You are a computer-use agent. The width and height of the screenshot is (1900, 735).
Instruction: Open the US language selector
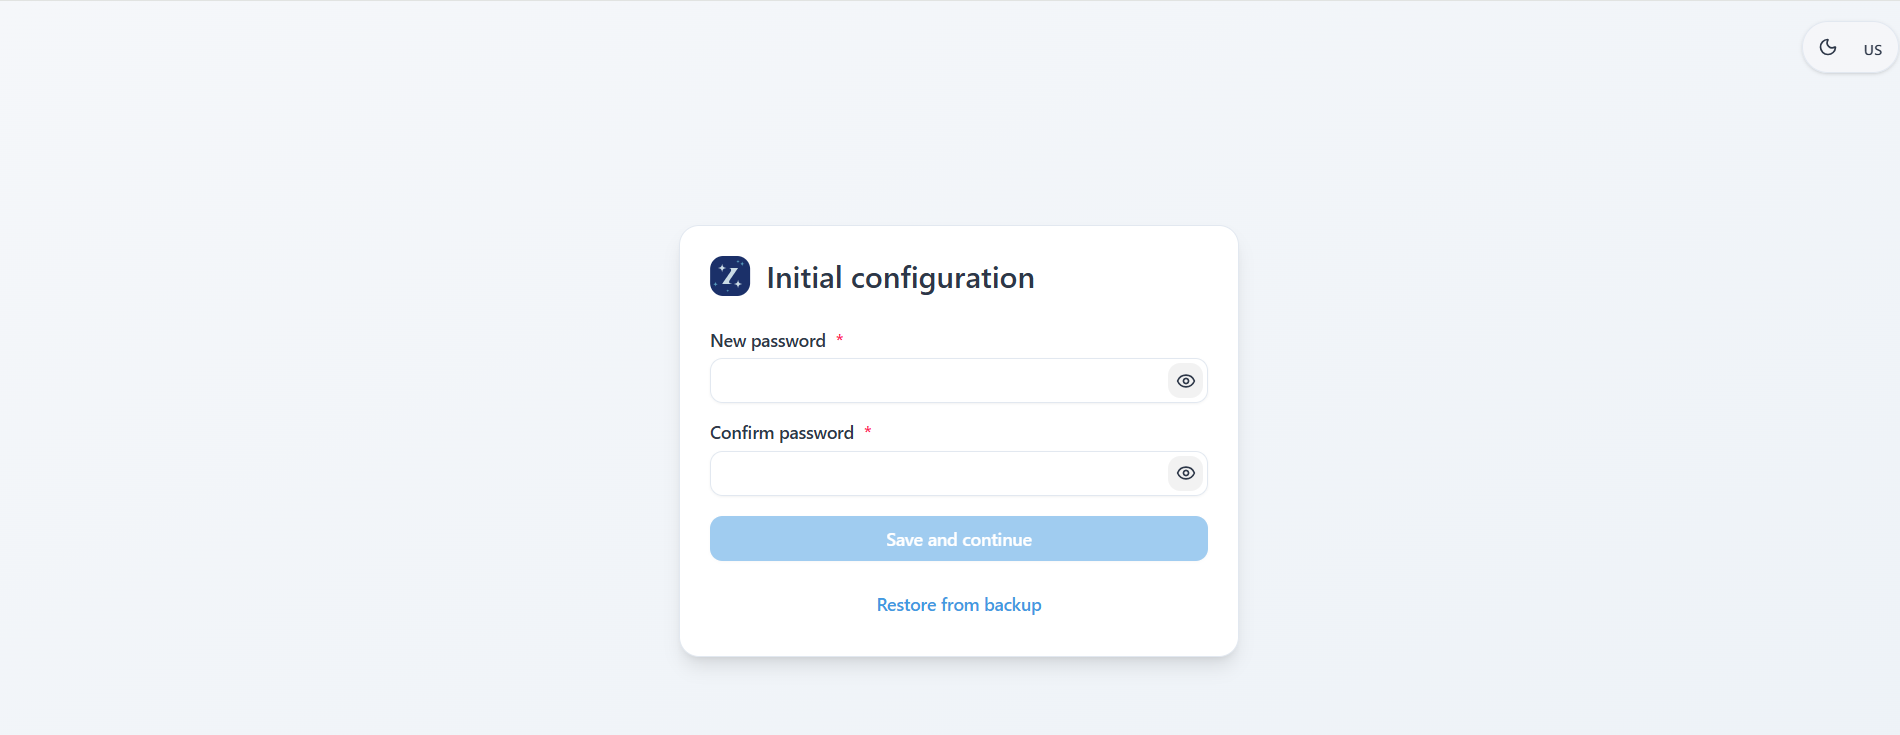(x=1872, y=49)
